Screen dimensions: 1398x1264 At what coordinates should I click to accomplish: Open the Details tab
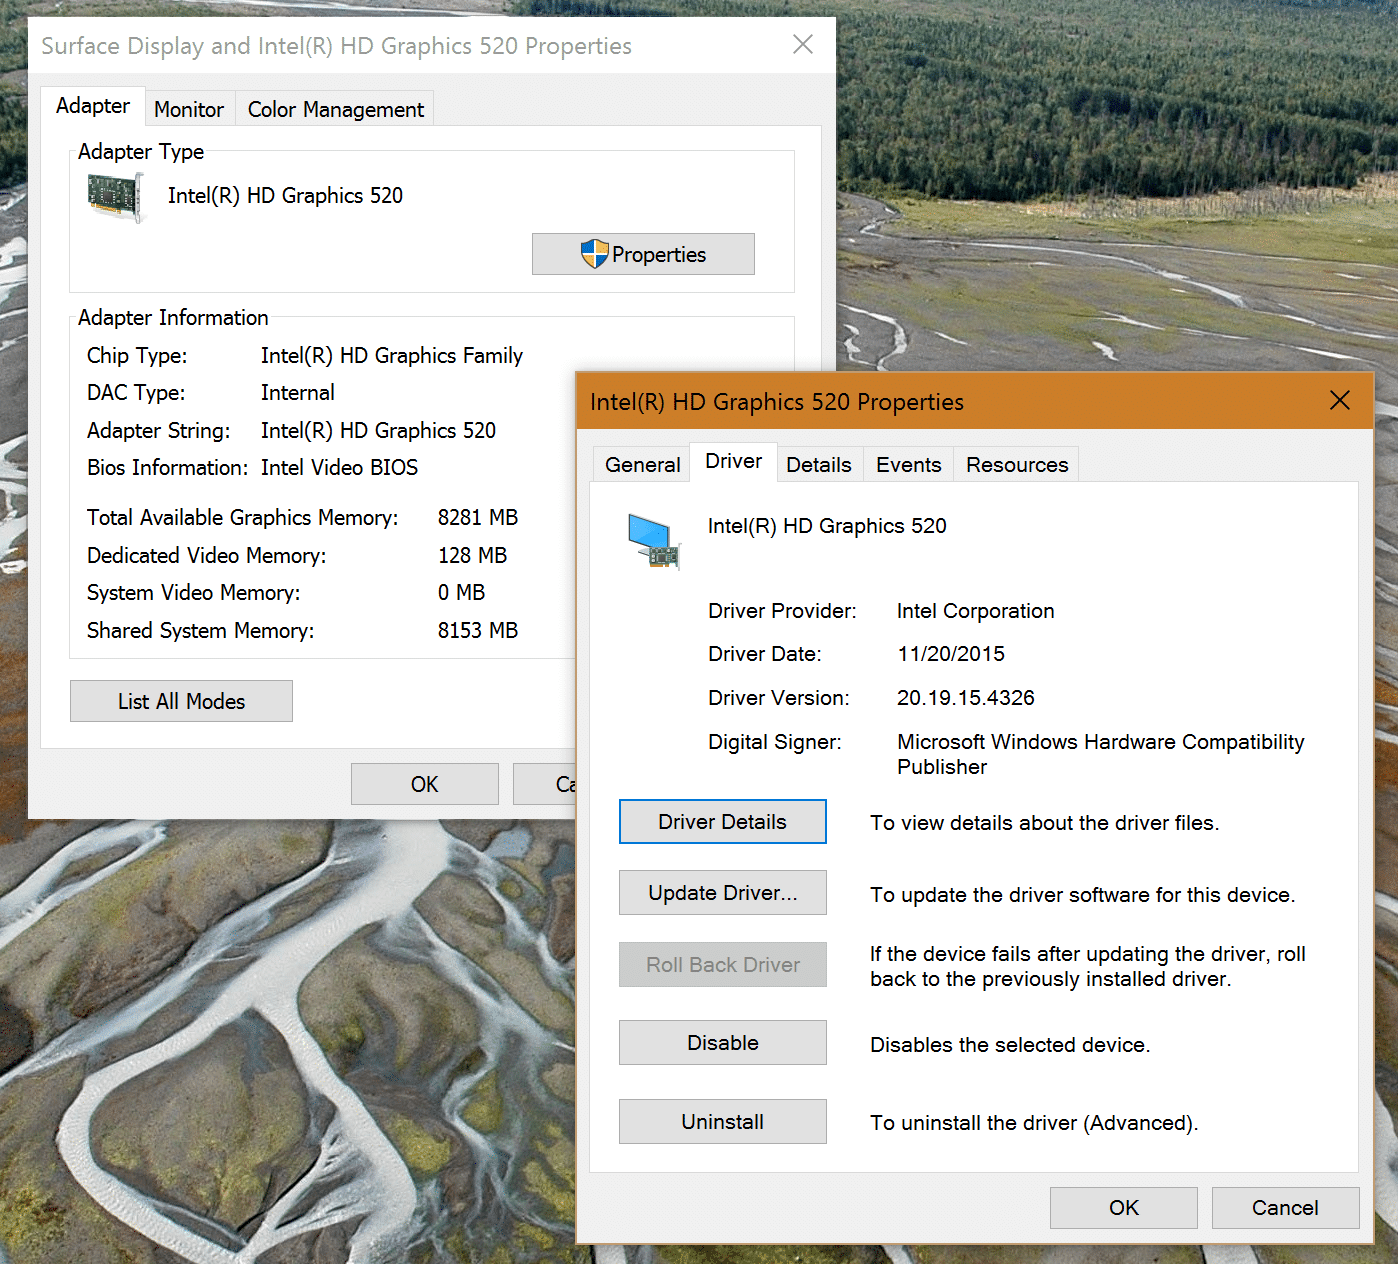click(x=819, y=464)
